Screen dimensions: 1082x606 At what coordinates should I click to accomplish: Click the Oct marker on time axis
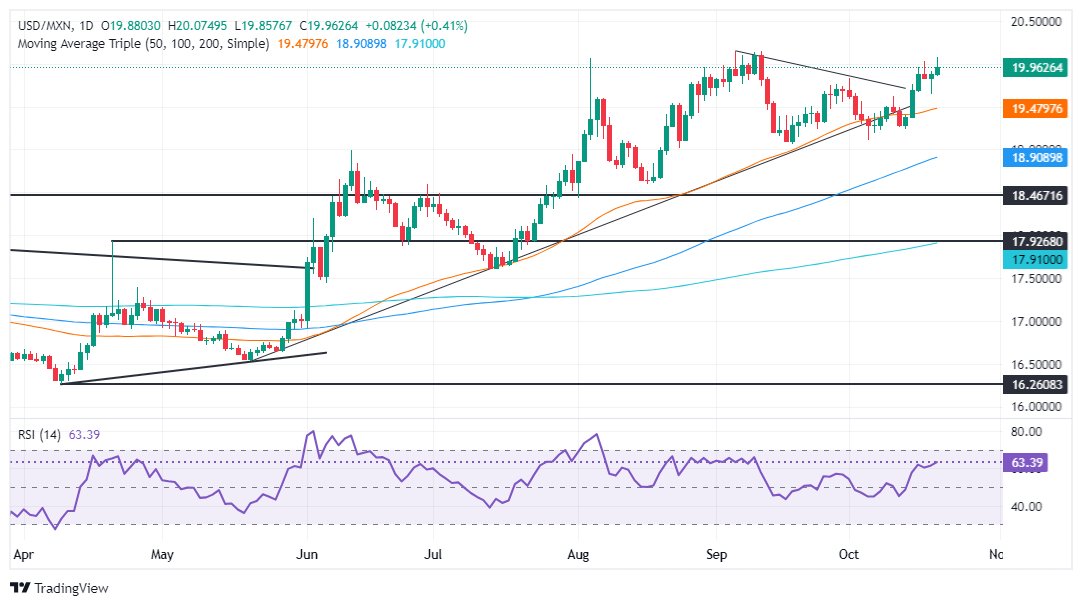point(849,554)
